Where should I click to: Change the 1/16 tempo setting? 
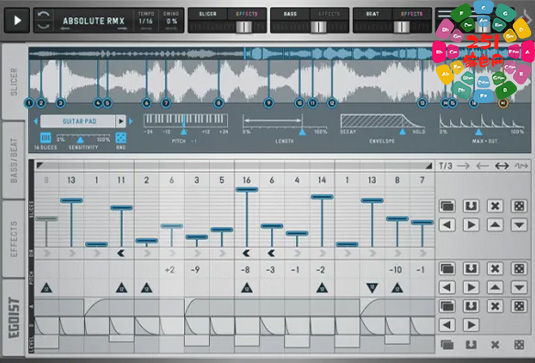pos(146,21)
